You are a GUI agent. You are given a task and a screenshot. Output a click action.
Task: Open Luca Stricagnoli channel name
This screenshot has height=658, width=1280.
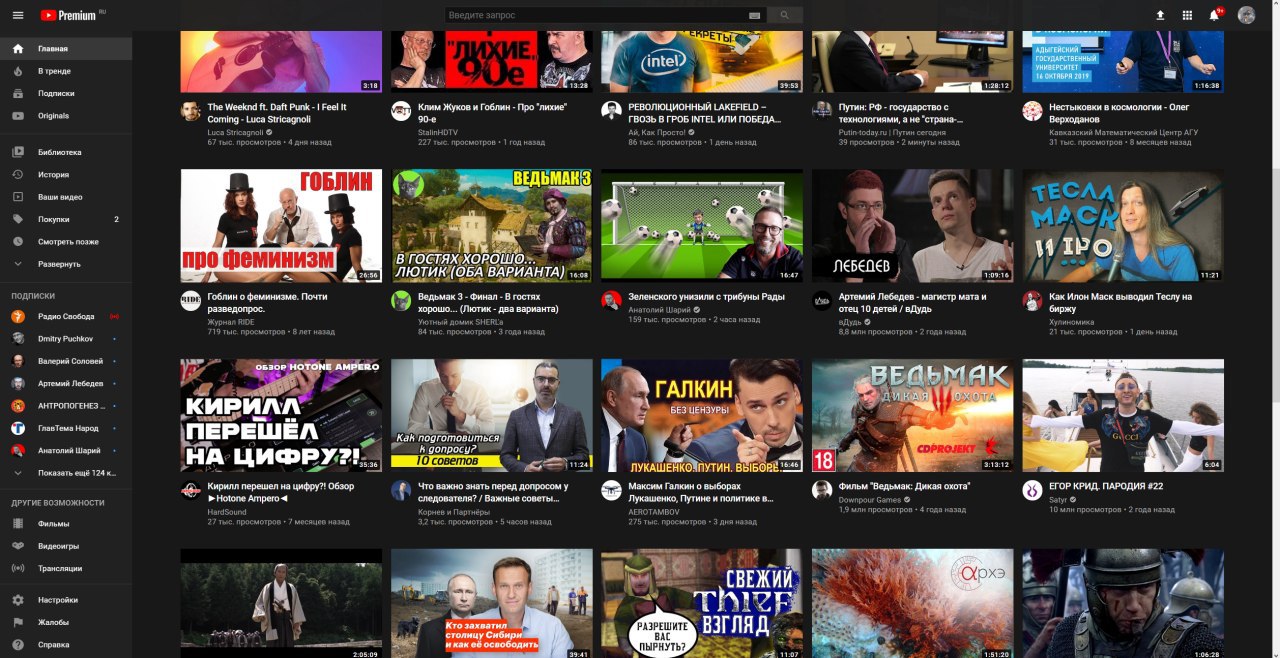tap(235, 132)
